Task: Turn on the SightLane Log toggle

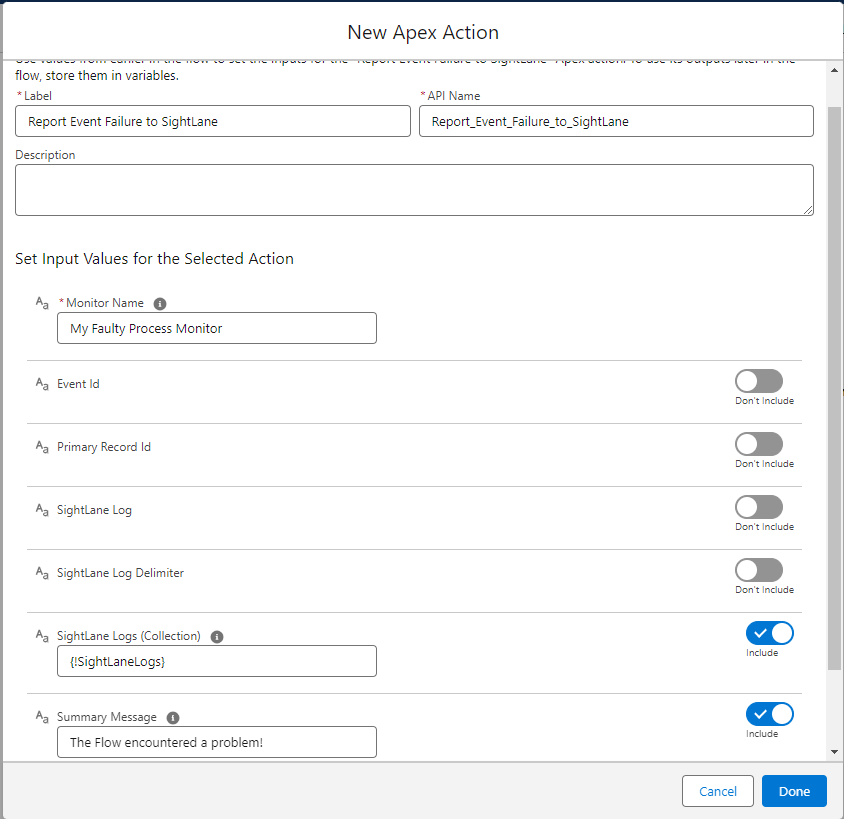Action: pyautogui.click(x=759, y=507)
